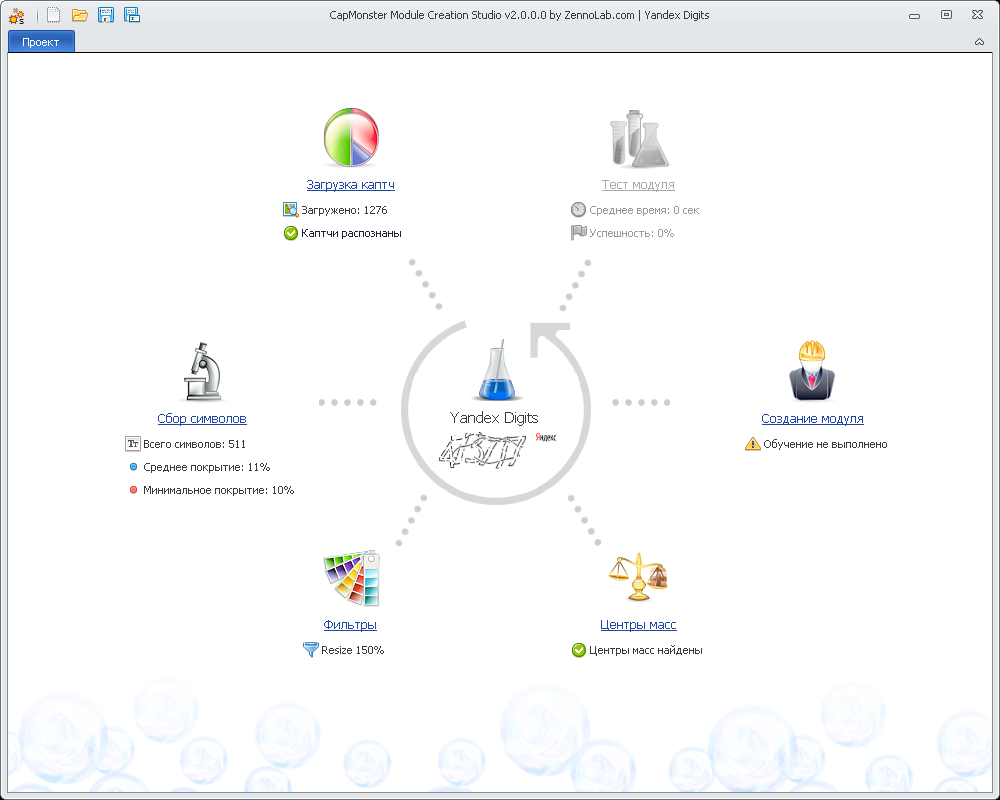Minimize the CapMonster window
The width and height of the screenshot is (1000, 800).
pyautogui.click(x=915, y=15)
